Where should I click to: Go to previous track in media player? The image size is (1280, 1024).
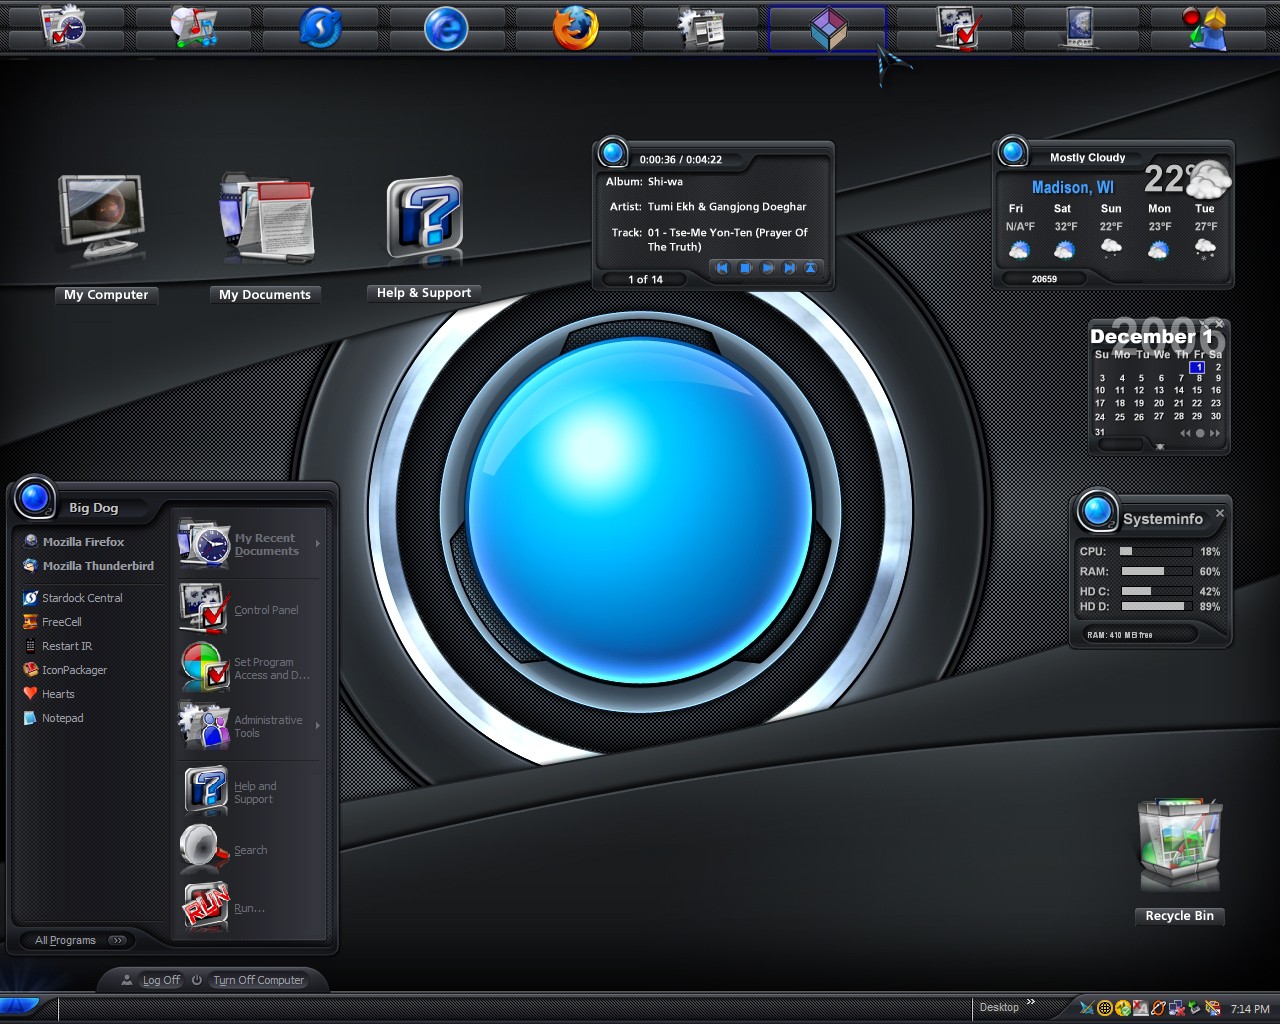point(723,268)
